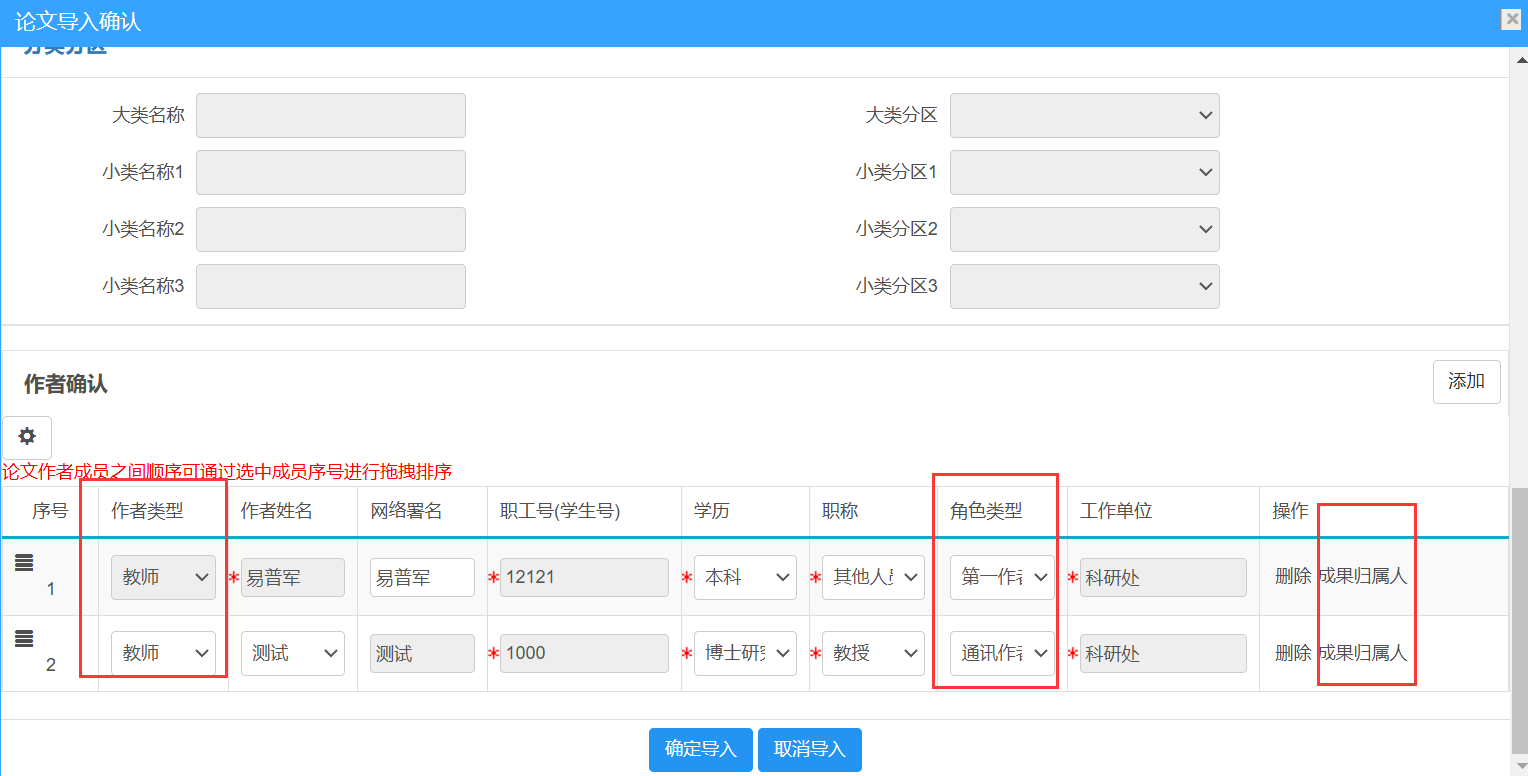The width and height of the screenshot is (1528, 776).
Task: Click row 1 drag handle icon
Action: click(x=24, y=563)
